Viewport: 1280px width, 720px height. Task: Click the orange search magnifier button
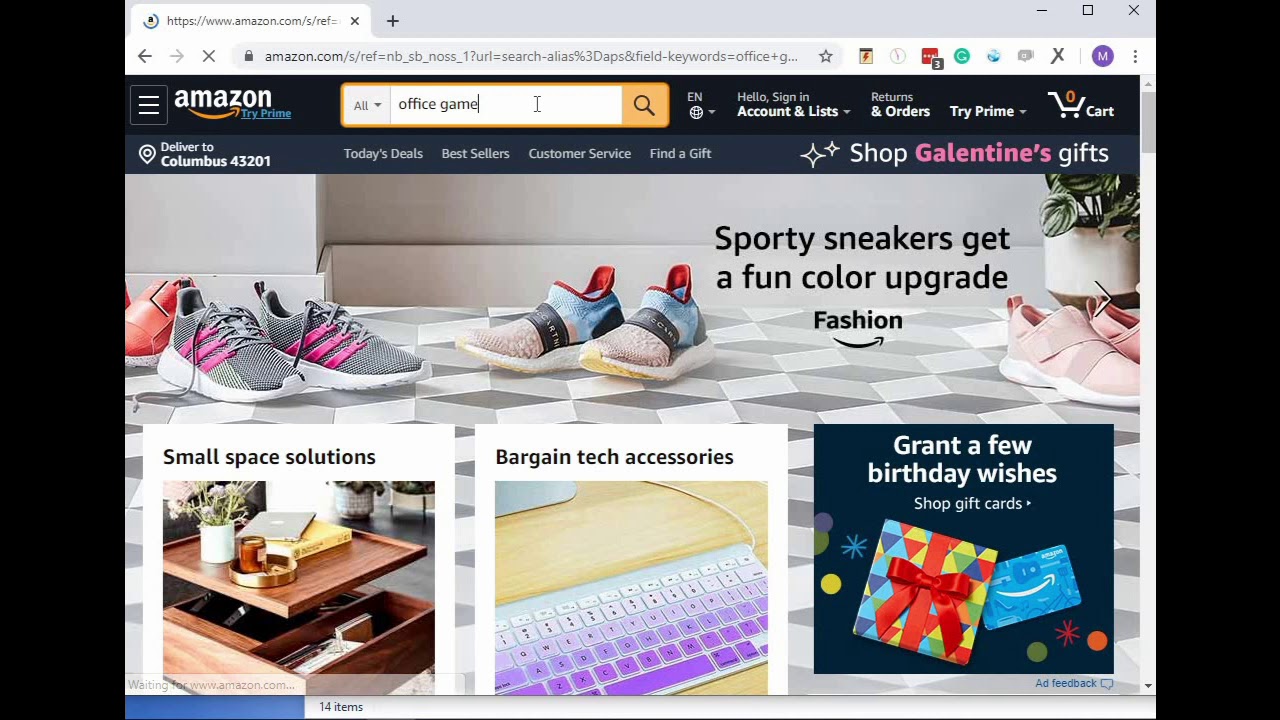coord(644,105)
